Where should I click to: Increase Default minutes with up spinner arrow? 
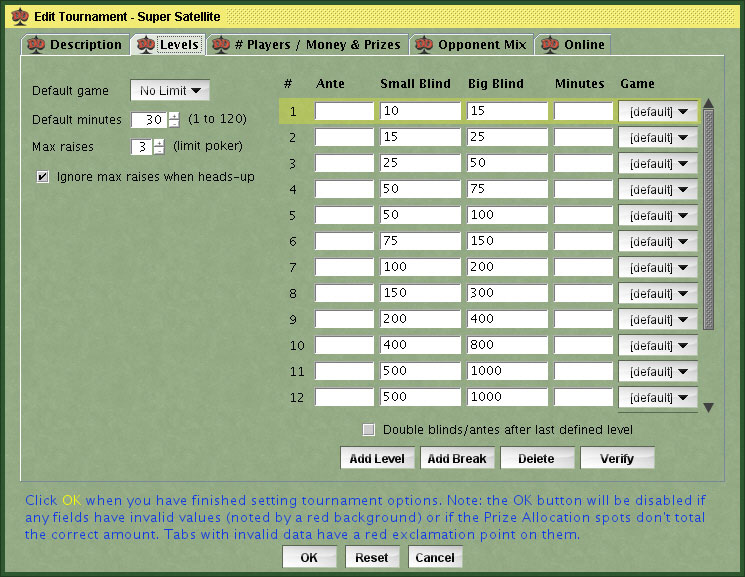click(173, 115)
